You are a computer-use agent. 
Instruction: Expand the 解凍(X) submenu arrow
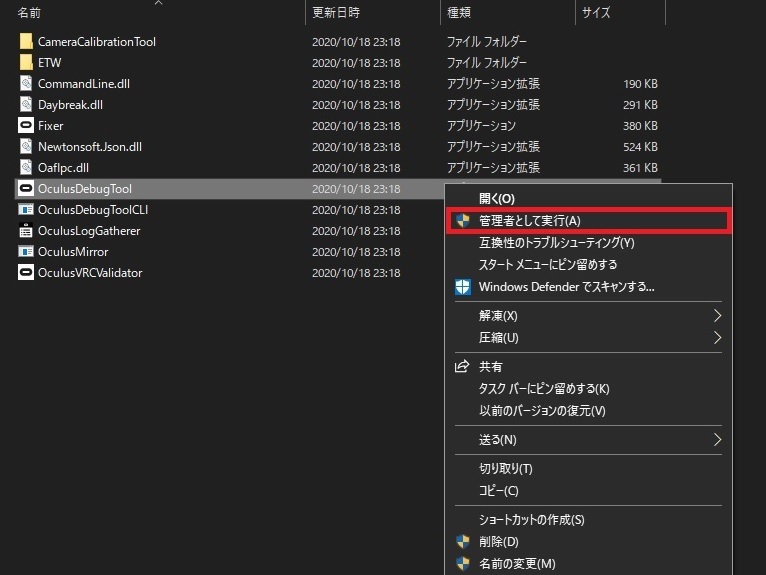(x=717, y=316)
